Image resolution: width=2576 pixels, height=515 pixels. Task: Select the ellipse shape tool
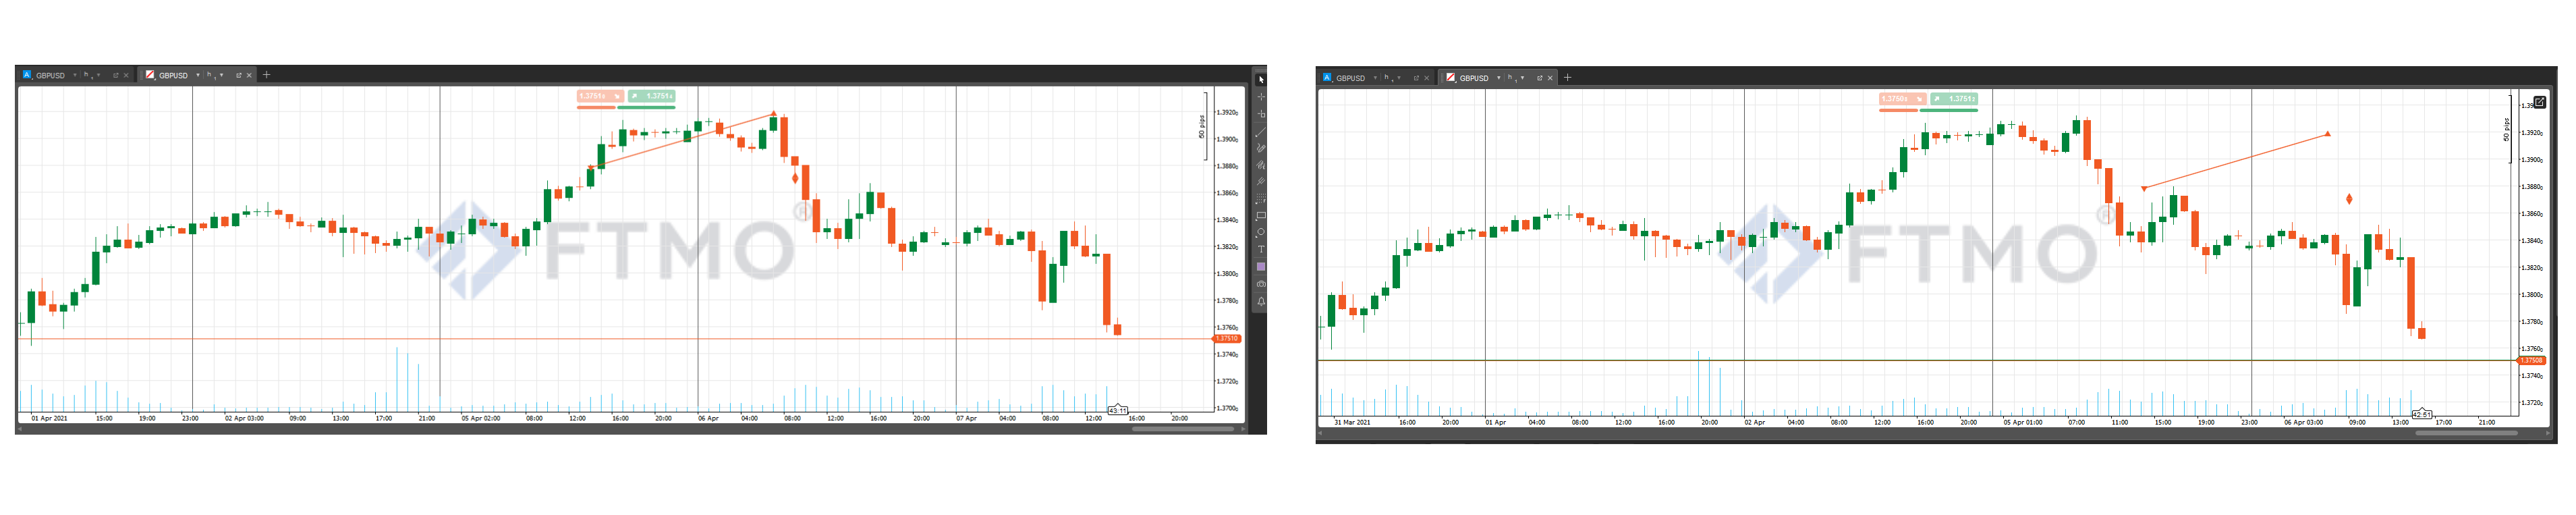1262,232
